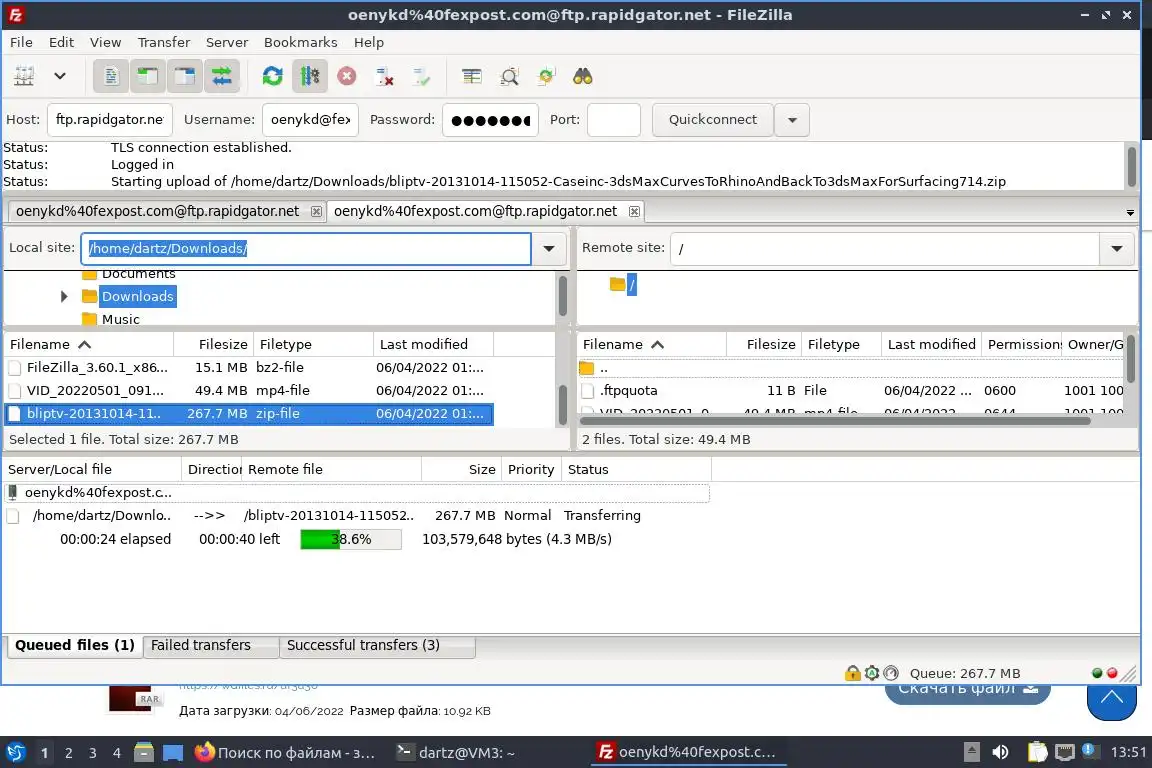Open the File menu
Screen dimensions: 1152x768
[21, 43]
